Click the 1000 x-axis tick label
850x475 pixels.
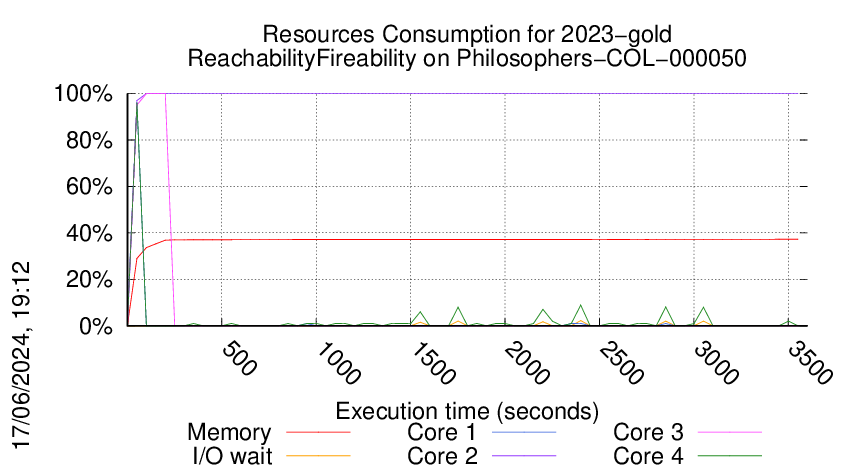click(337, 363)
